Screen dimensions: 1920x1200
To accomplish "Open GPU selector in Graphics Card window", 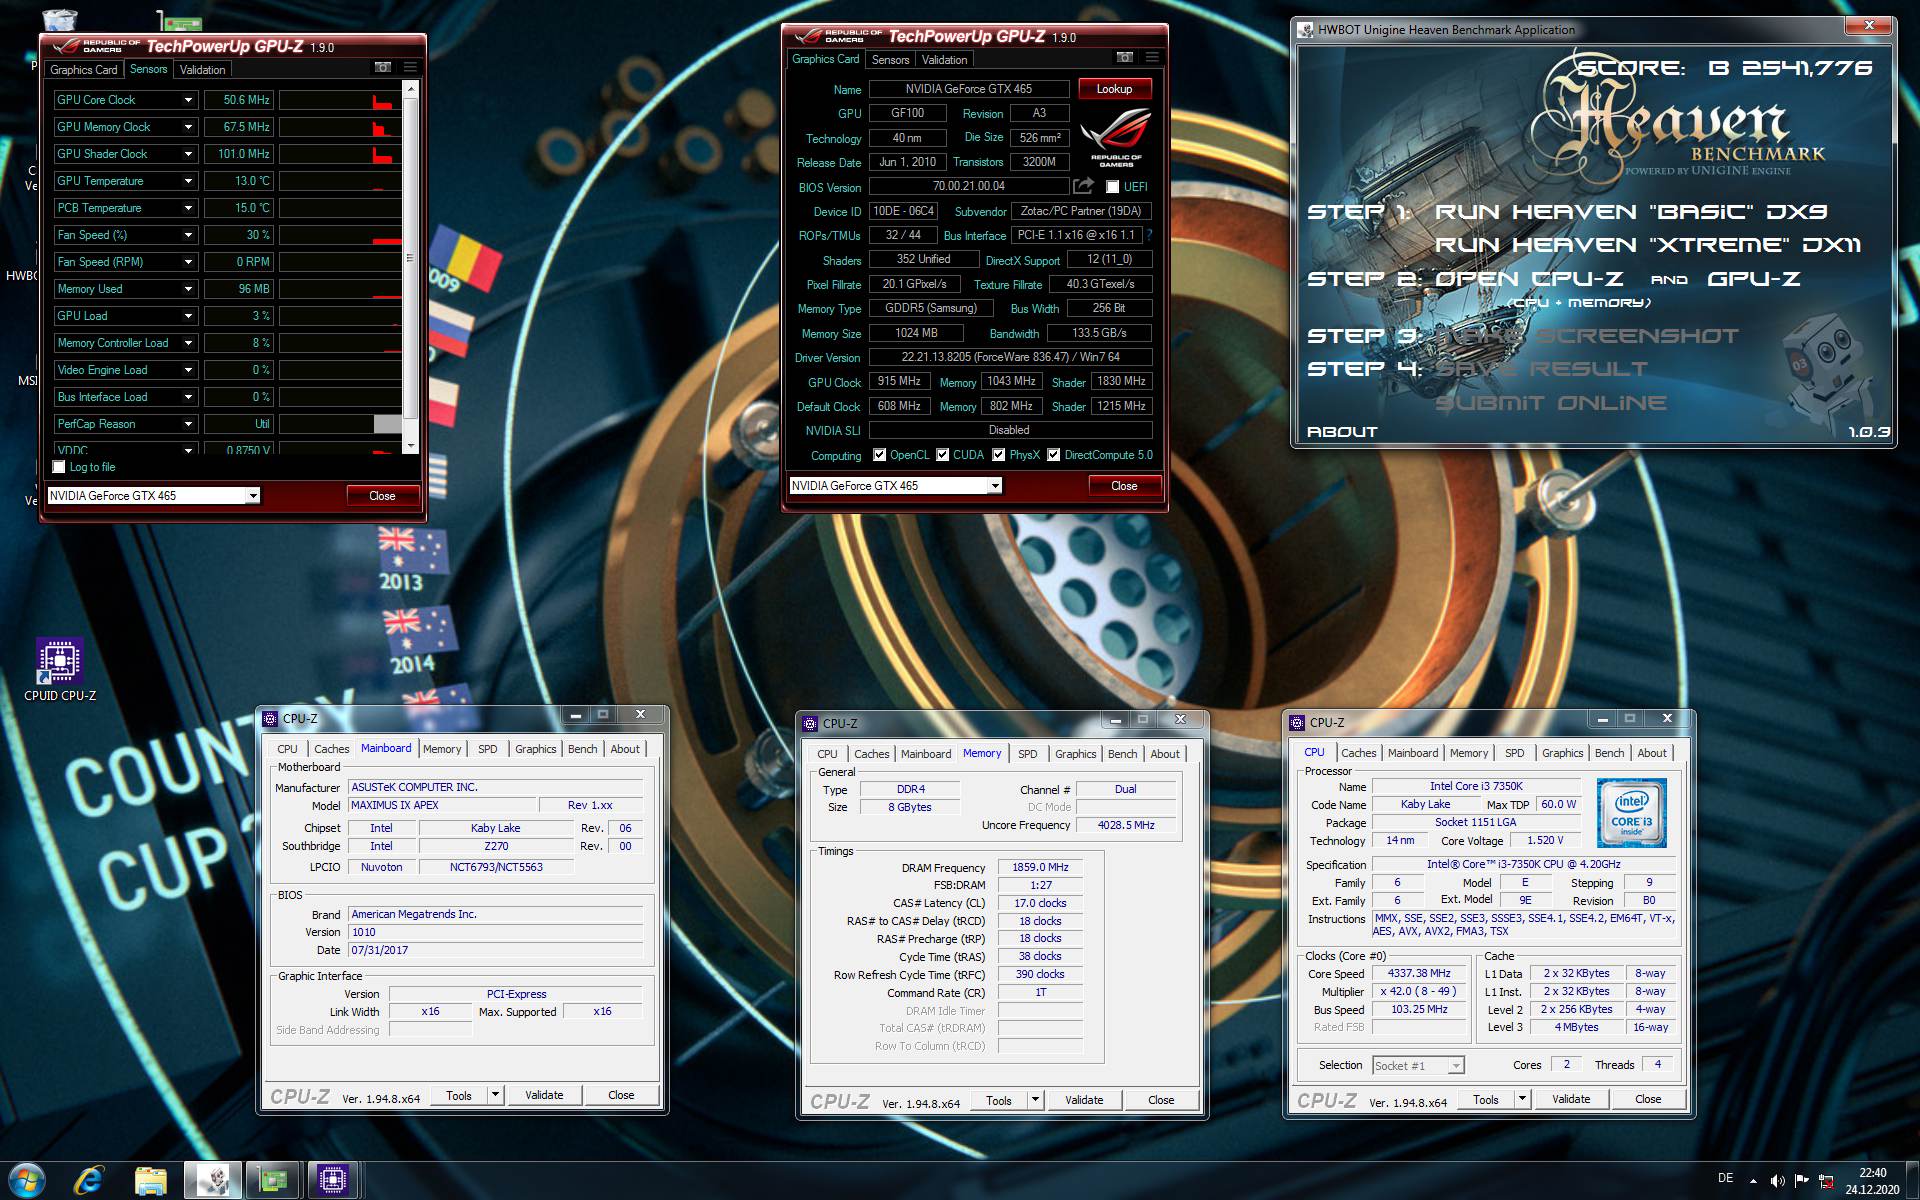I will click(895, 486).
